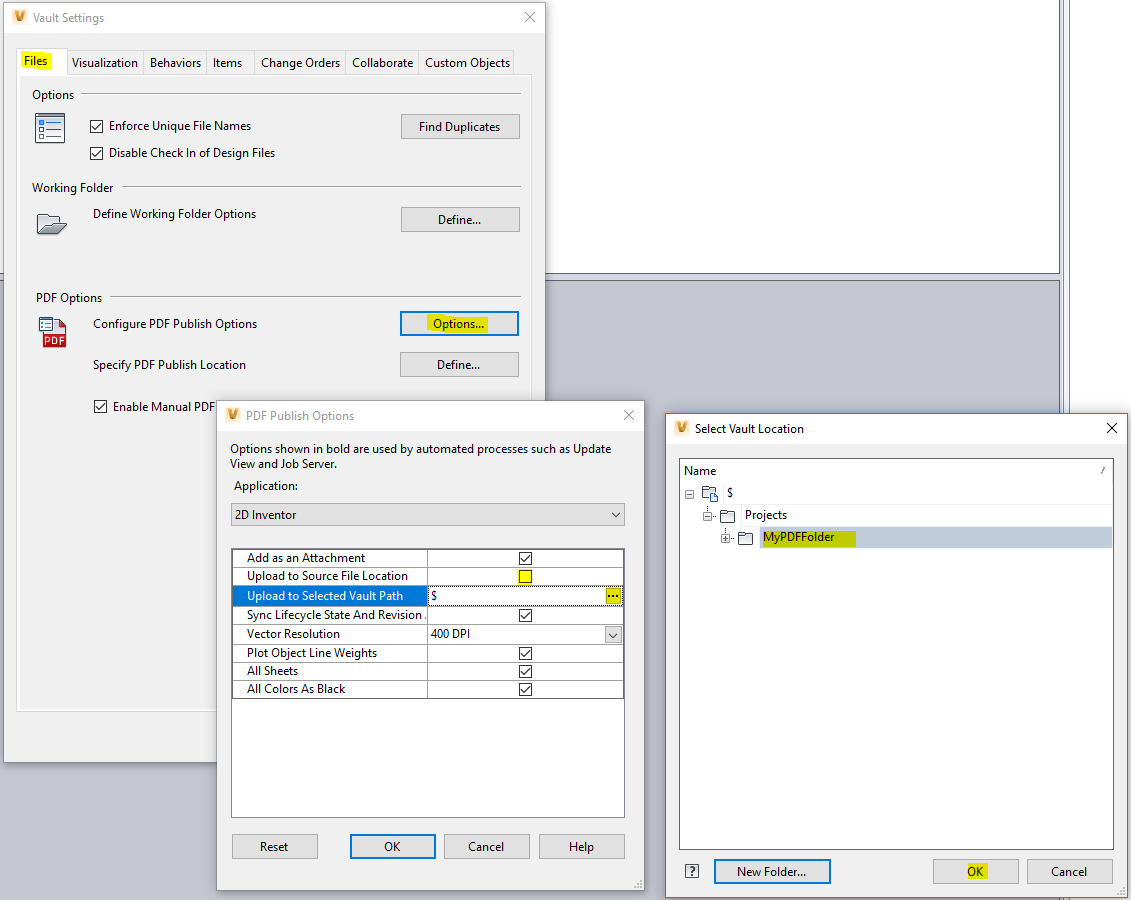Toggle Disable Check In of Design Files

coord(96,153)
